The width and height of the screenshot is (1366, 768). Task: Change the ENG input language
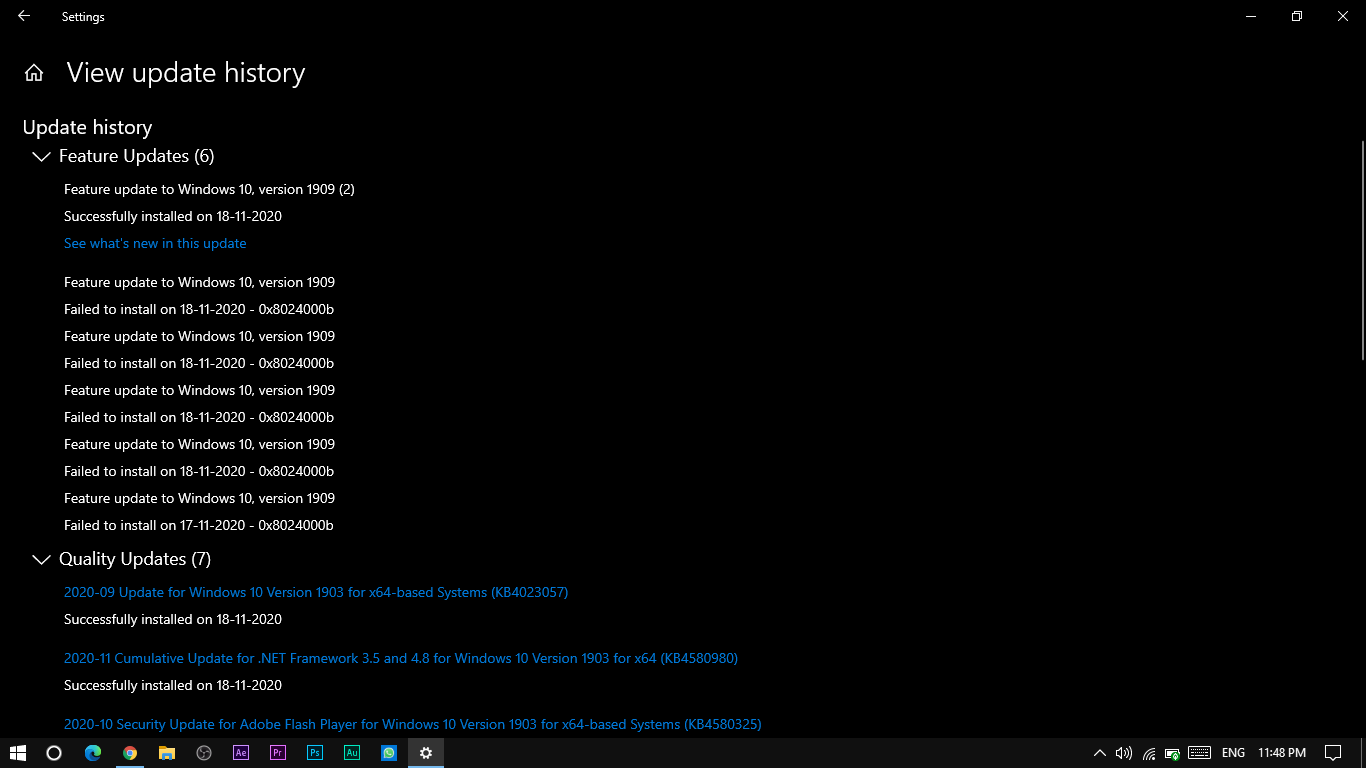click(1234, 753)
